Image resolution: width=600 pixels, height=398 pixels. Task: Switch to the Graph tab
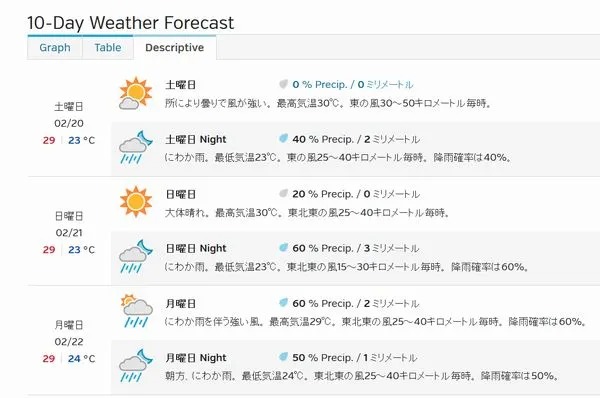tap(55, 47)
